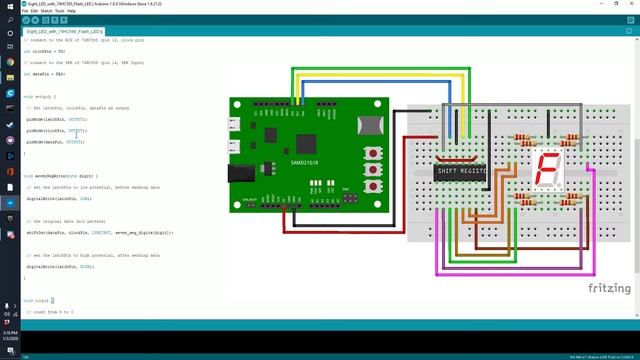Open the white document app in taskbar

pyautogui.click(x=10, y=187)
